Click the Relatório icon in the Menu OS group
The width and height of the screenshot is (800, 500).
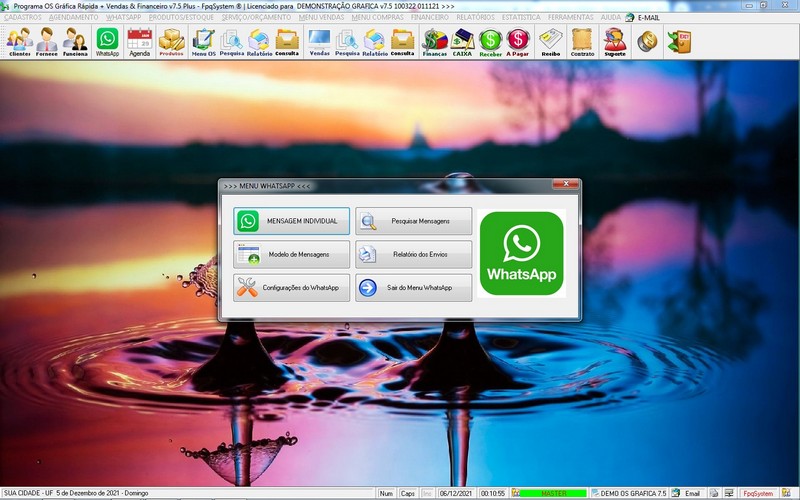tap(259, 42)
